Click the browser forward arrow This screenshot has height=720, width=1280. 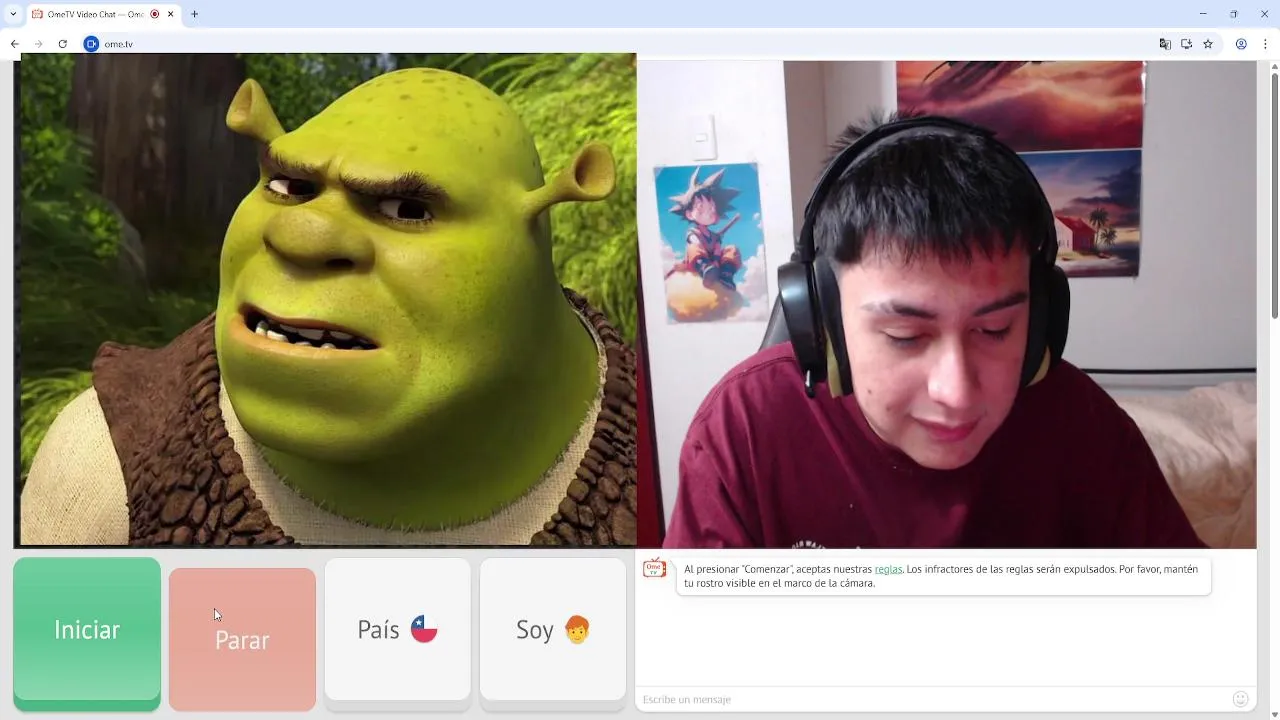(38, 44)
